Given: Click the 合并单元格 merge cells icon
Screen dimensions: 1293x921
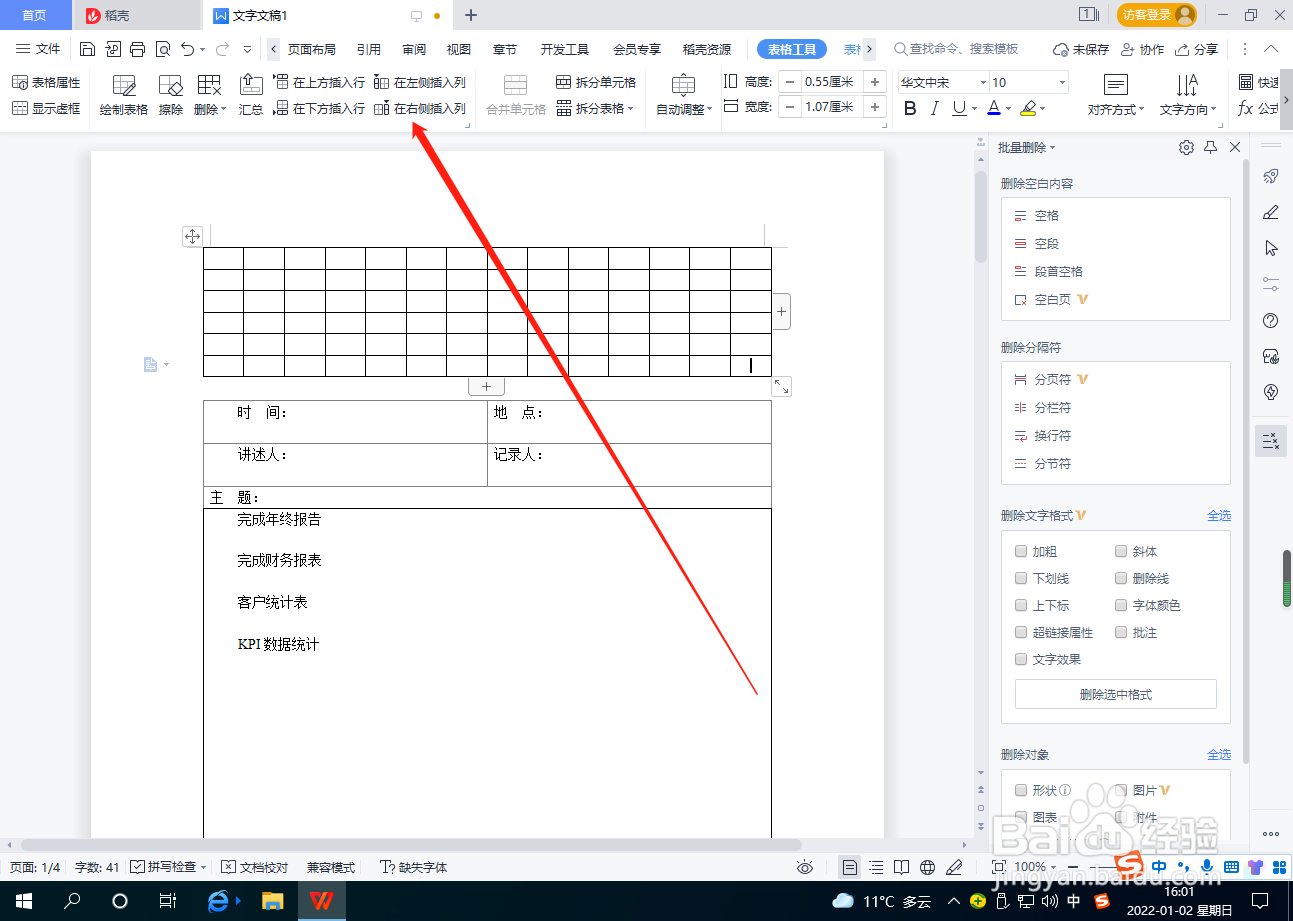Looking at the screenshot, I should click(514, 87).
